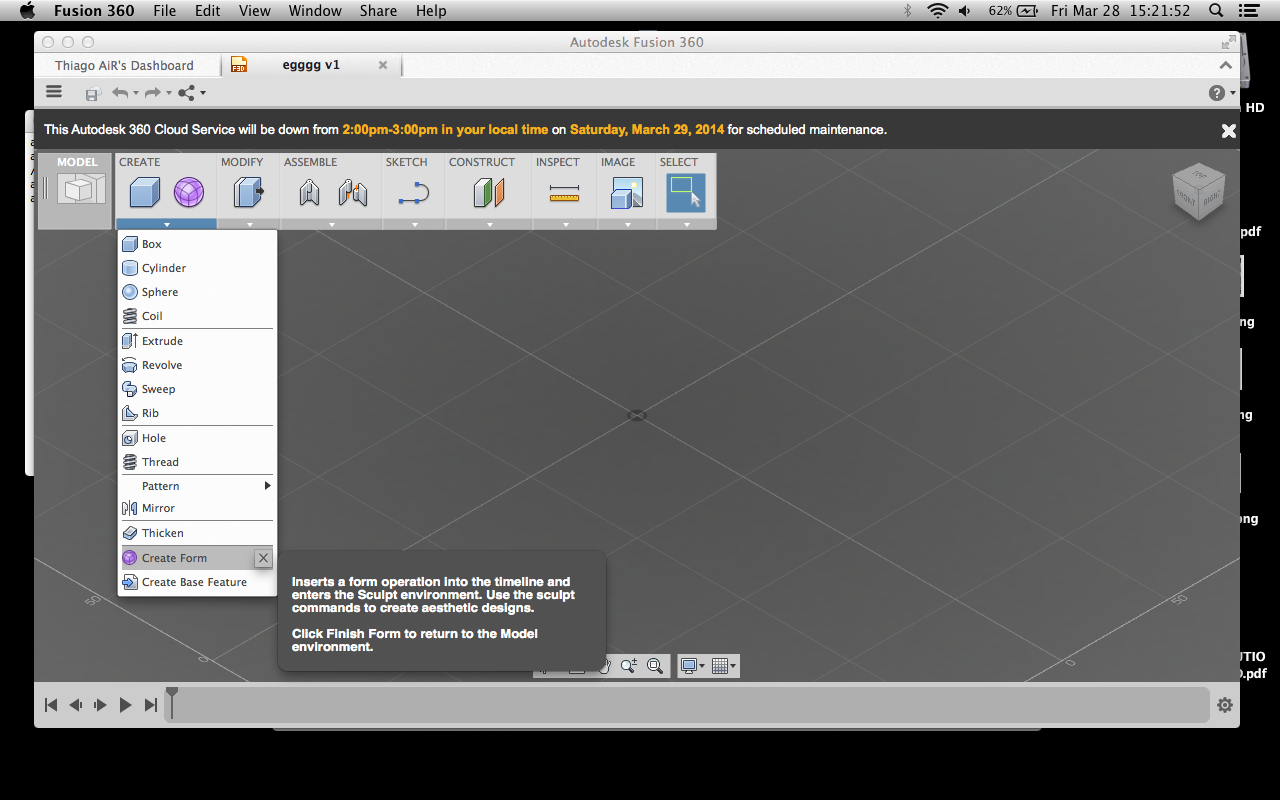Click the Zoom magnifier icon
The height and width of the screenshot is (800, 1280).
pos(629,666)
